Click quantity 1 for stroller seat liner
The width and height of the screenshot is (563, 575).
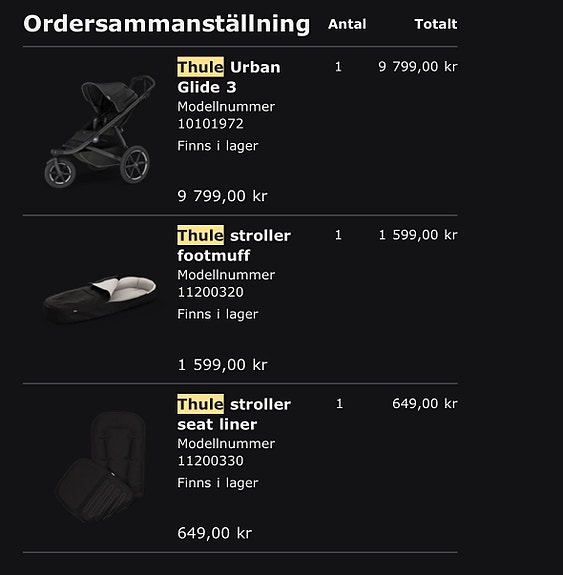(x=339, y=404)
